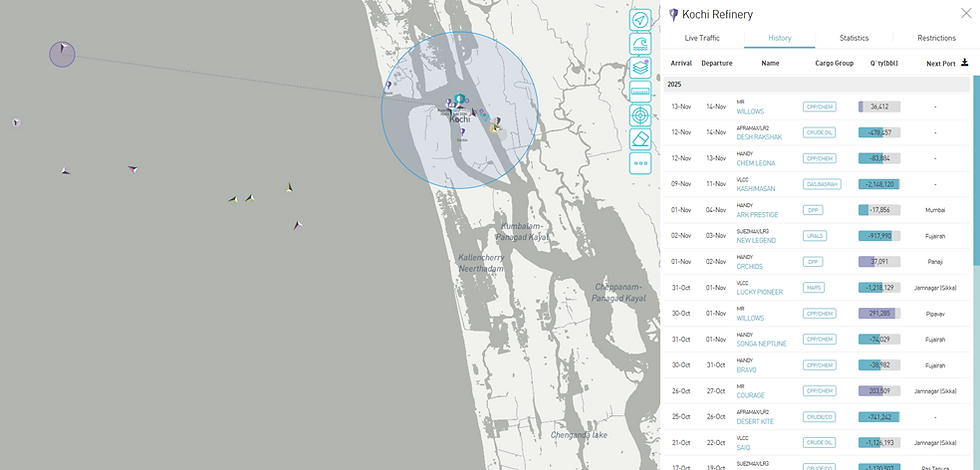Image resolution: width=980 pixels, height=470 pixels.
Task: Click the Departure column header
Action: 717,63
